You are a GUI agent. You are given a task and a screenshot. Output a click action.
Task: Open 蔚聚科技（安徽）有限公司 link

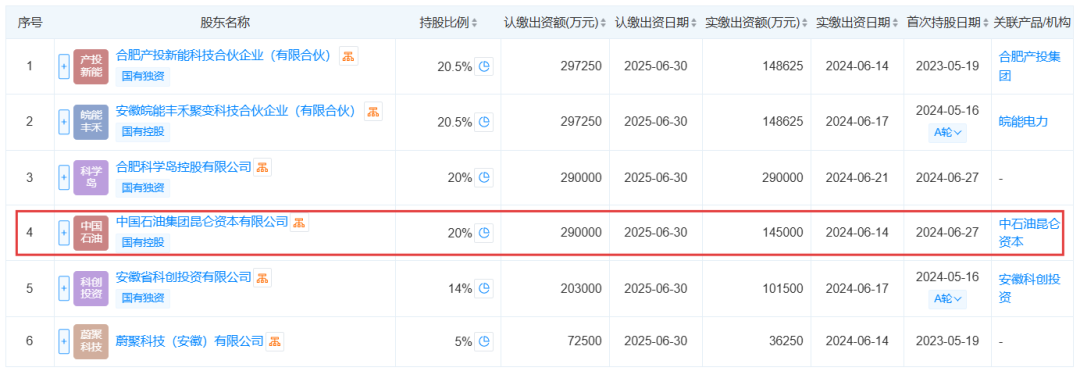[x=189, y=340]
